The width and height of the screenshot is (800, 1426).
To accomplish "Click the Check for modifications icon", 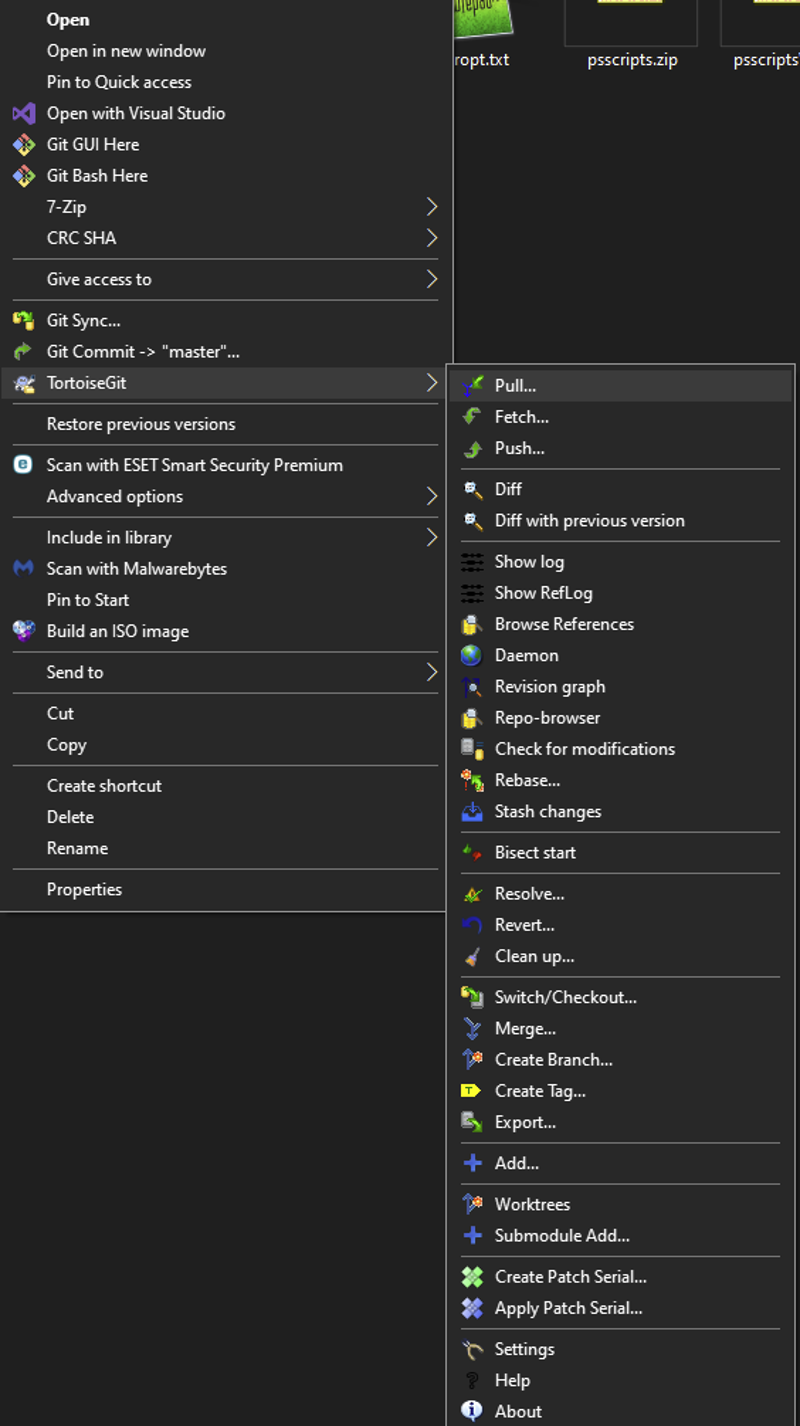I will tap(472, 748).
